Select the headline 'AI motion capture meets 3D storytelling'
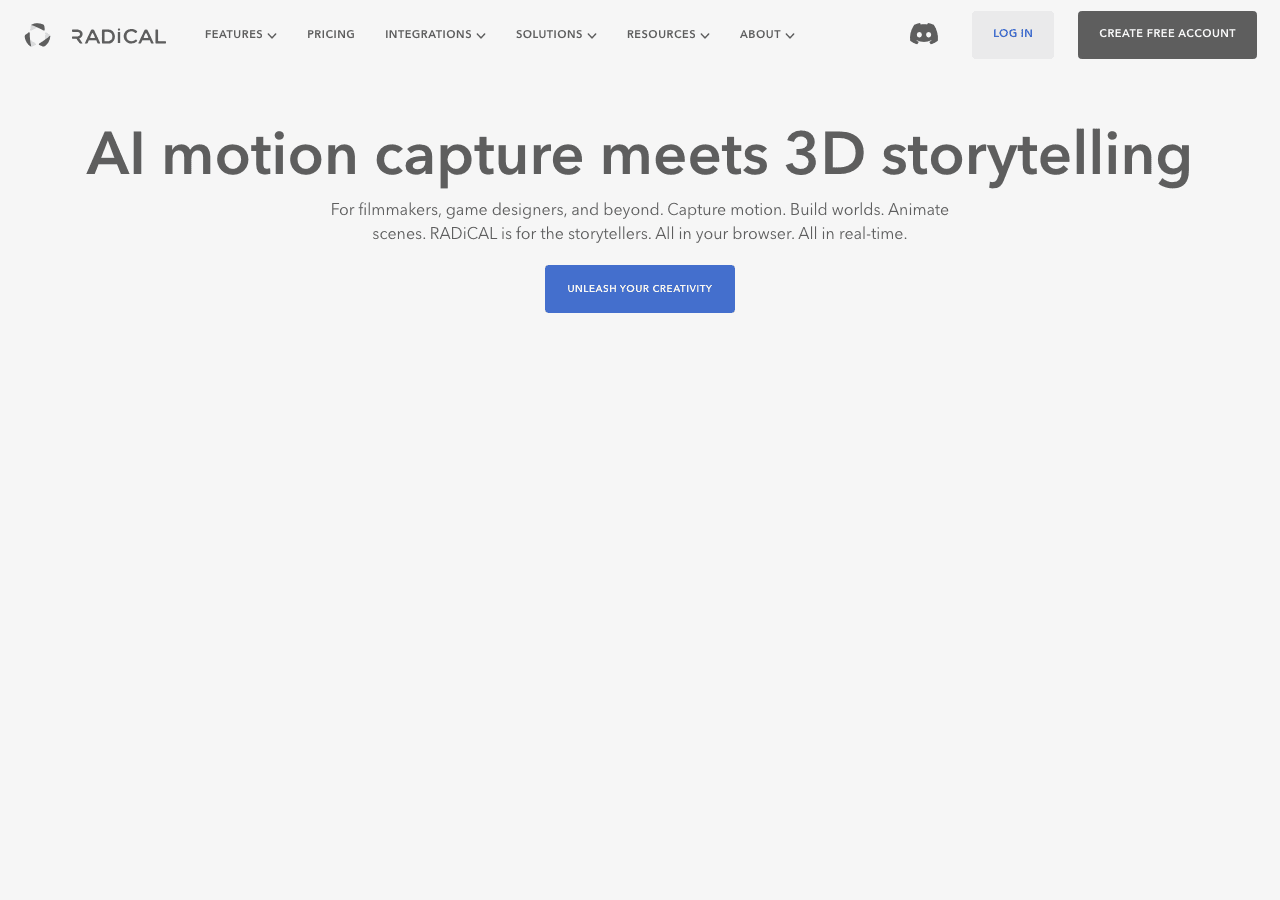This screenshot has height=900, width=1280. (x=640, y=156)
